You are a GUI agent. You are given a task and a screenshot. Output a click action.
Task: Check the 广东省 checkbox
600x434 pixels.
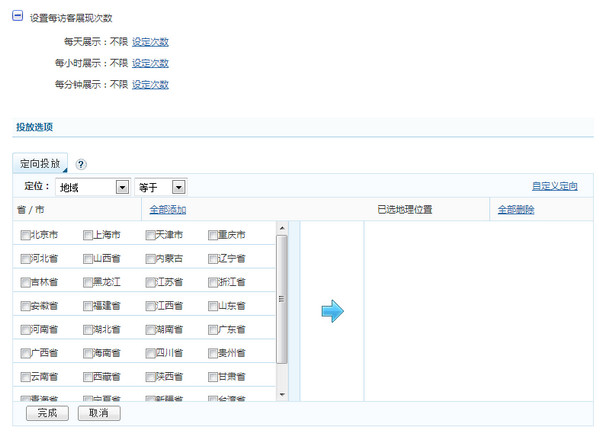coord(213,330)
